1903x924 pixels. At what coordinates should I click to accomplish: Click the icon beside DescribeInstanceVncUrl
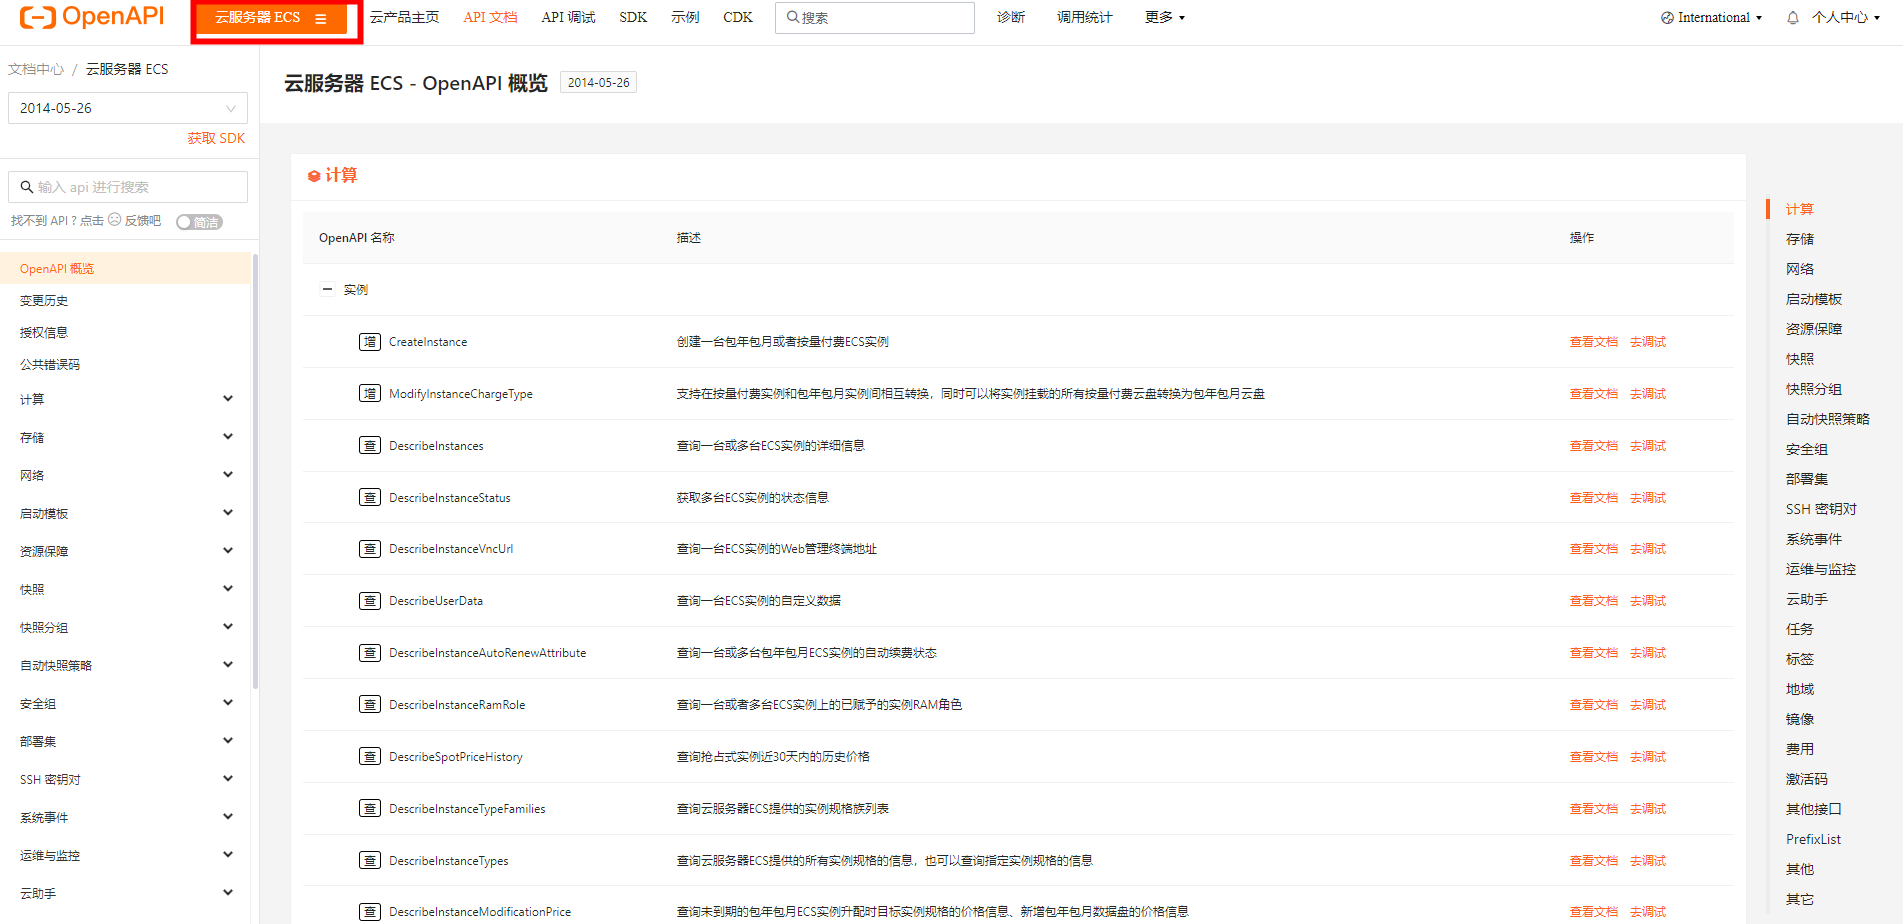(x=370, y=549)
